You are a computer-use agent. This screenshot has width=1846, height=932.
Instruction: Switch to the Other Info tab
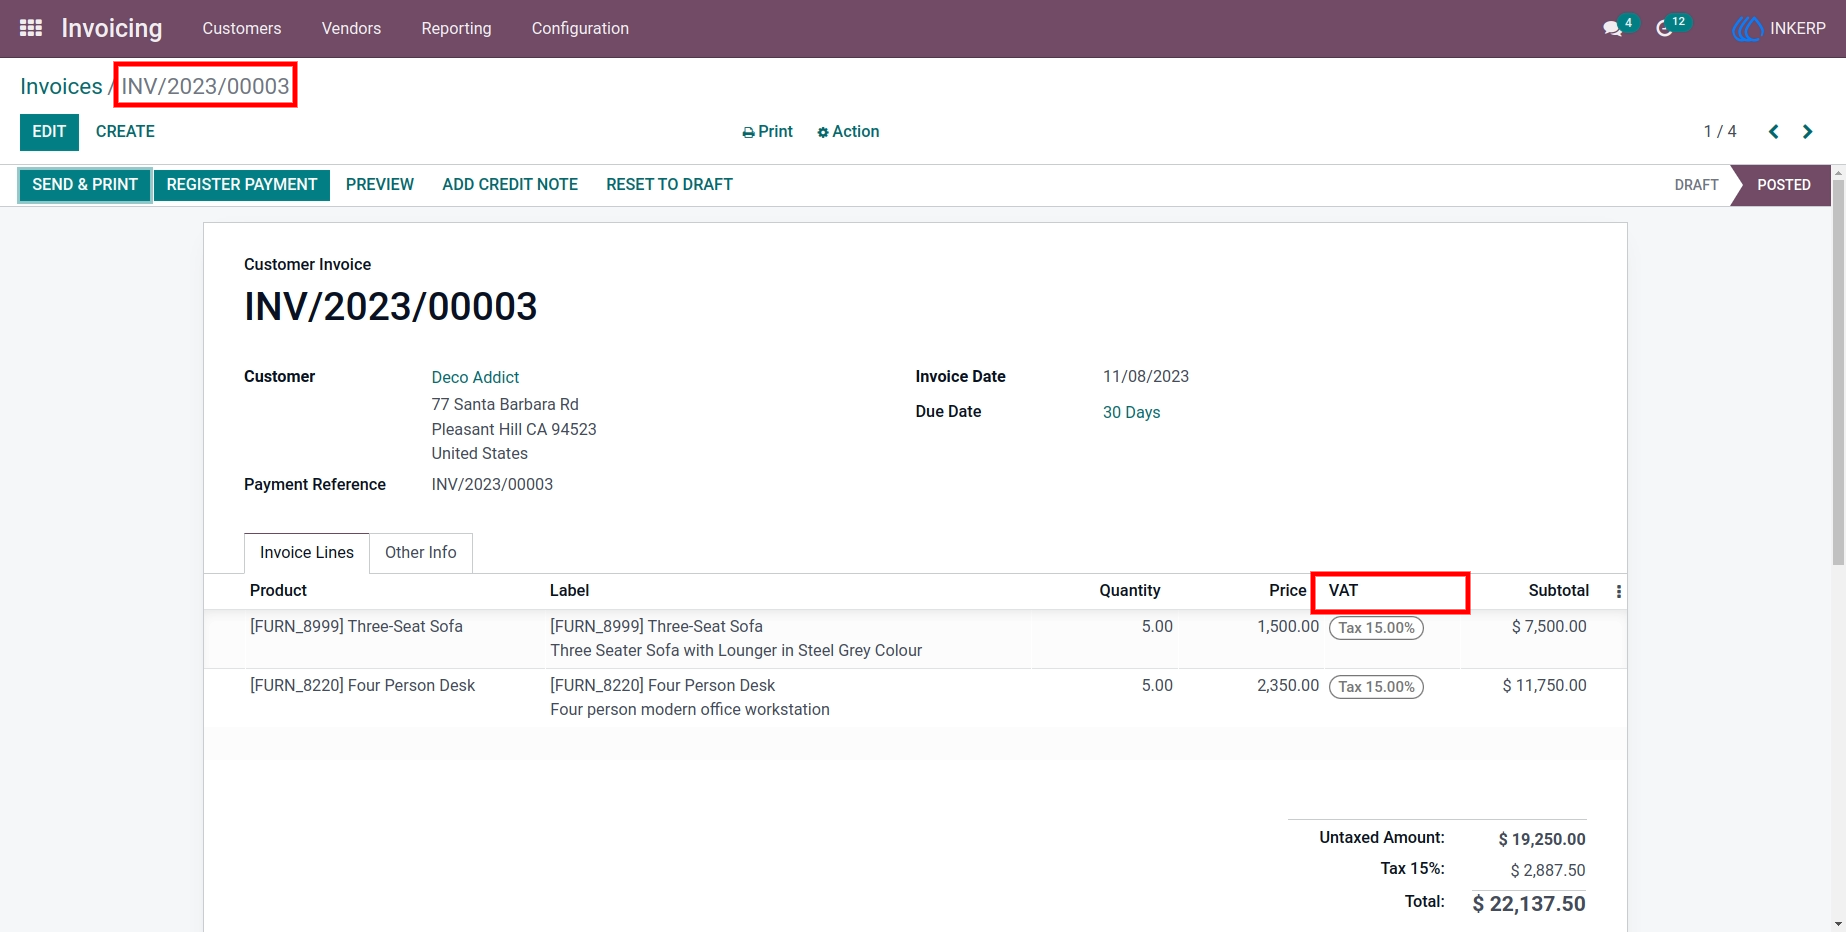pyautogui.click(x=421, y=553)
